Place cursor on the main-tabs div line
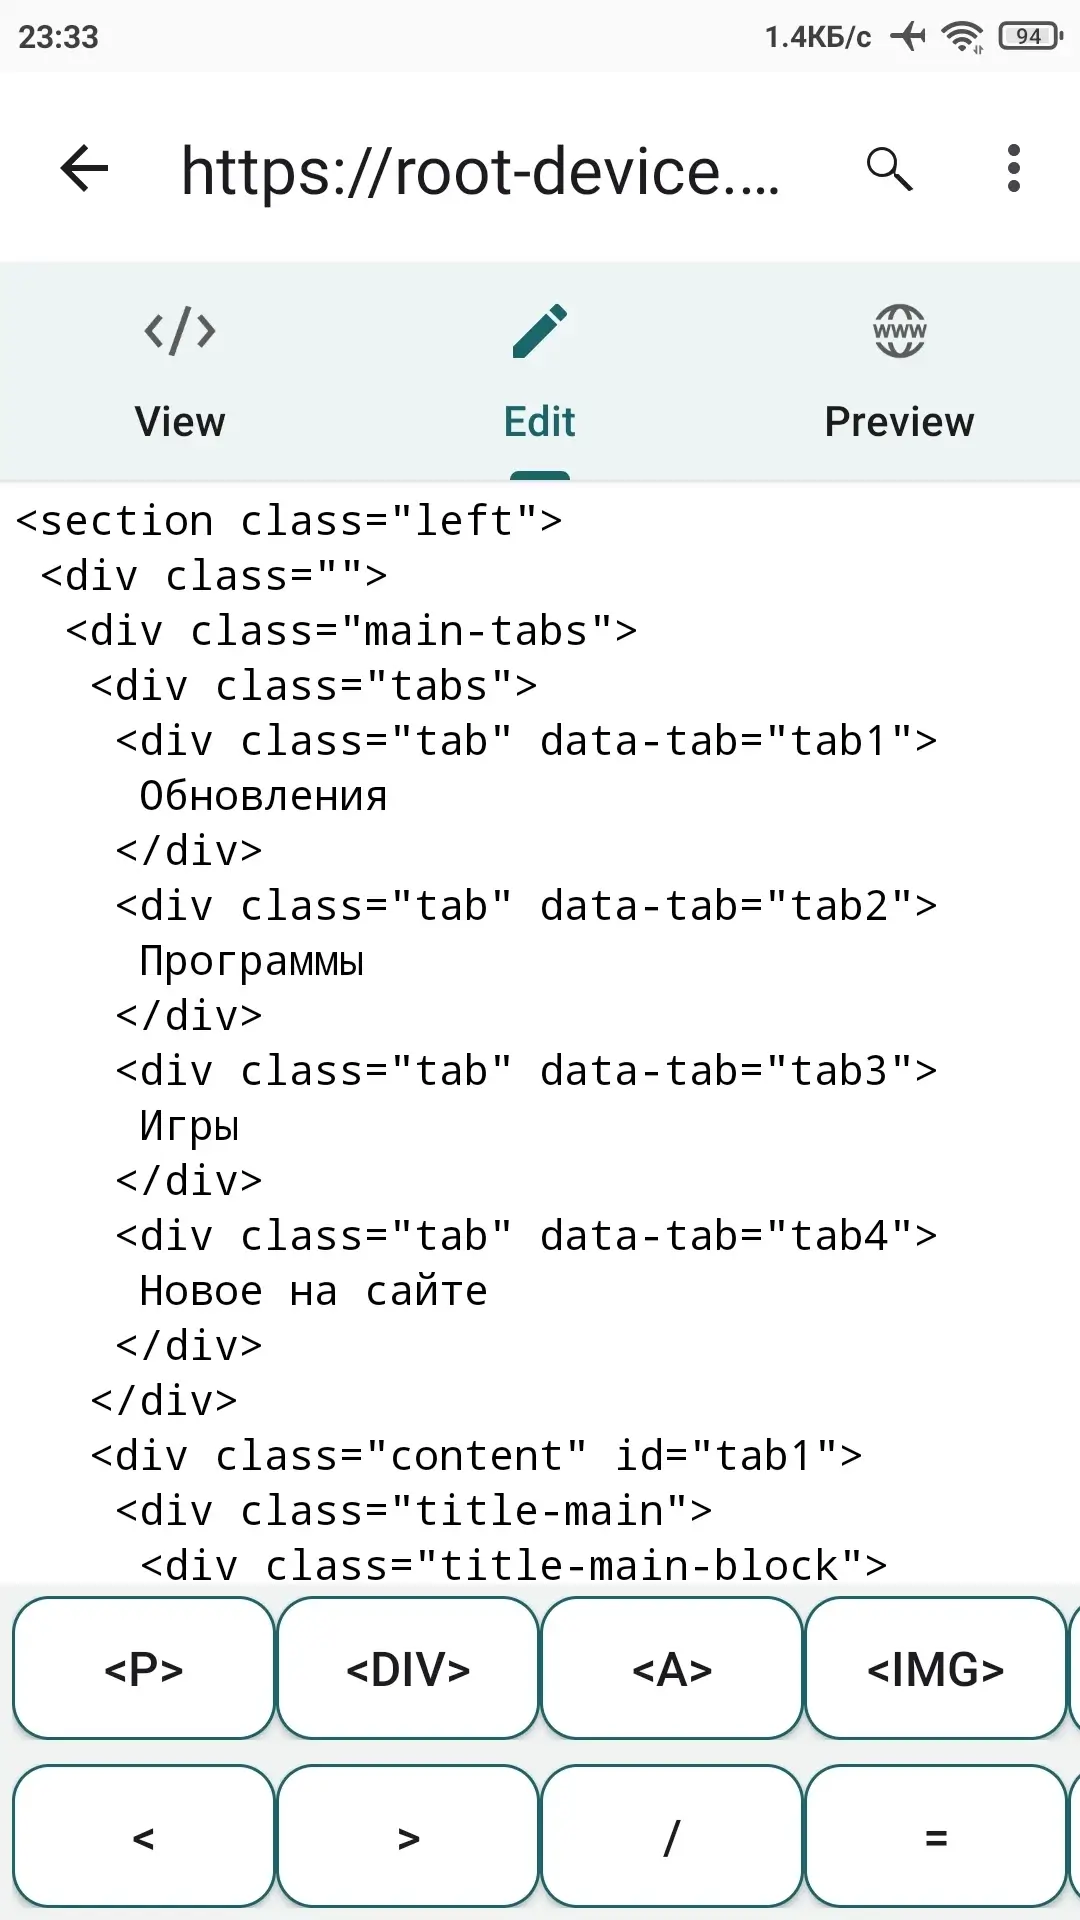The height and width of the screenshot is (1920, 1080). (352, 631)
